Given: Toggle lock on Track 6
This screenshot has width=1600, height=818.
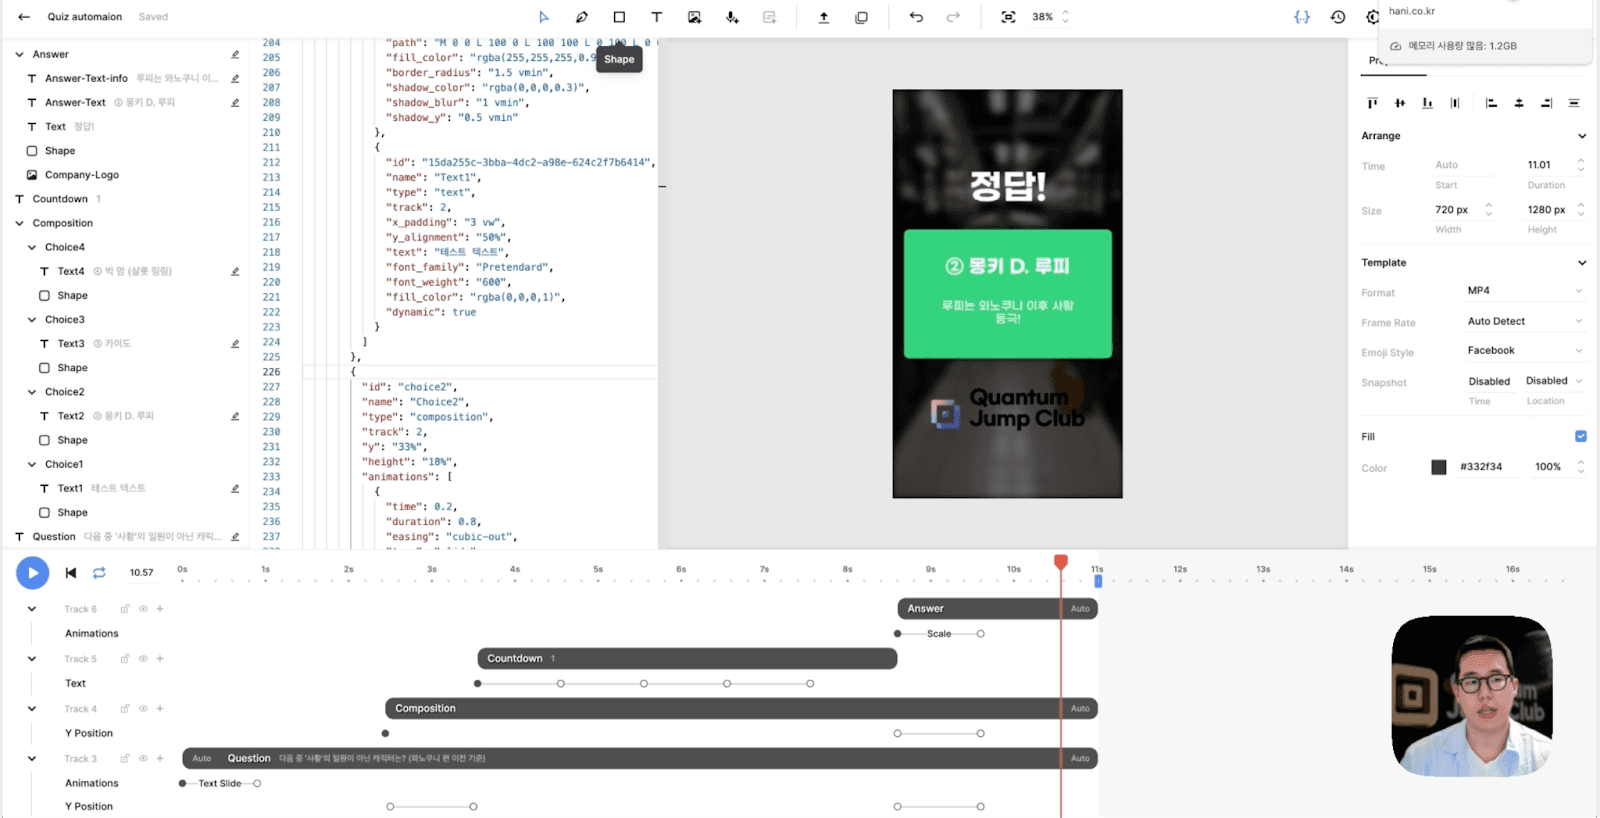Looking at the screenshot, I should click(125, 609).
